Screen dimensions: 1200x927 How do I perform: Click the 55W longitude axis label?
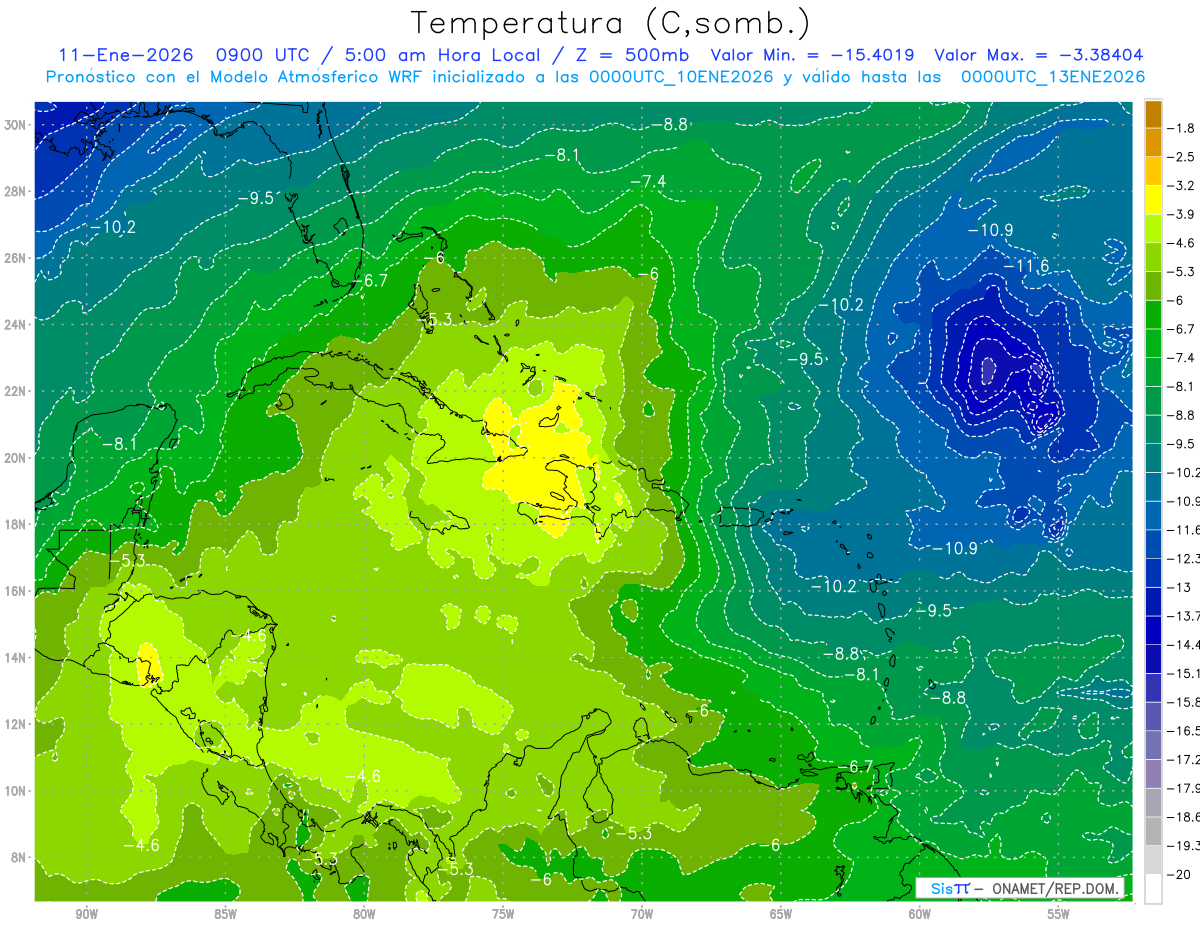click(x=1059, y=914)
